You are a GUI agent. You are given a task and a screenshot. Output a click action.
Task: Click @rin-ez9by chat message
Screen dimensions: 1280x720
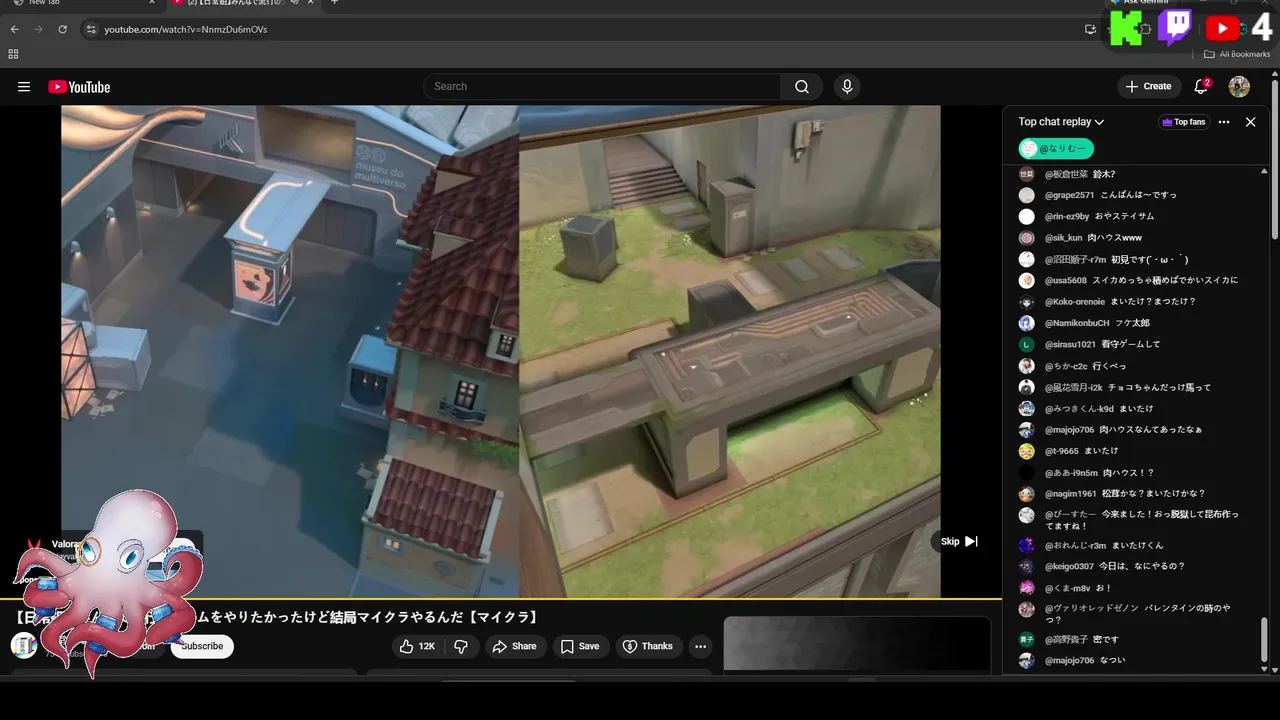coord(1099,216)
